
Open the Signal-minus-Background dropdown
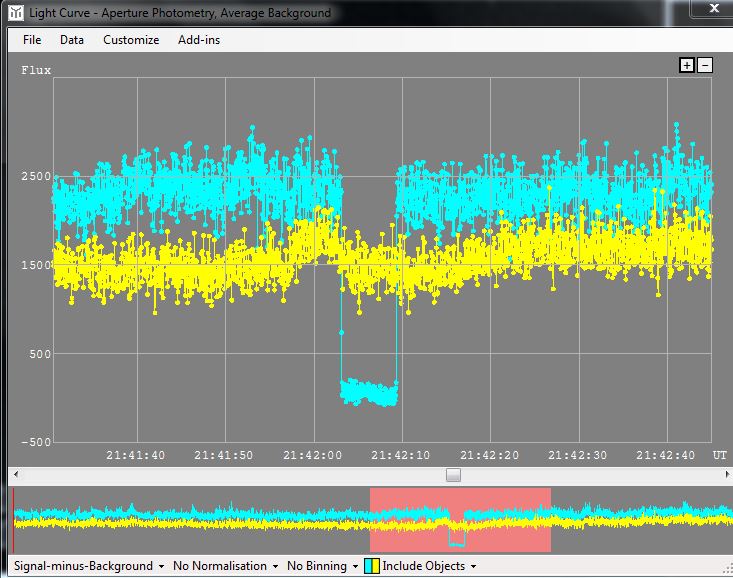(88, 566)
